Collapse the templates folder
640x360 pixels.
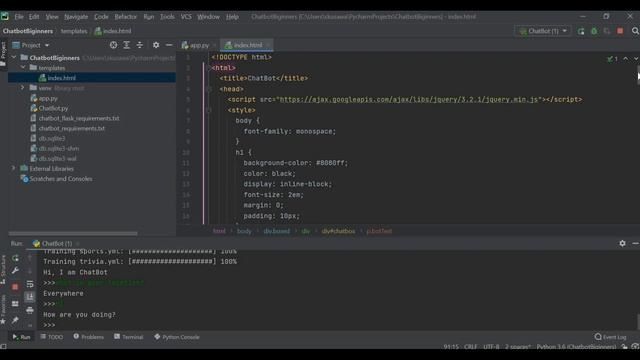(x=23, y=68)
